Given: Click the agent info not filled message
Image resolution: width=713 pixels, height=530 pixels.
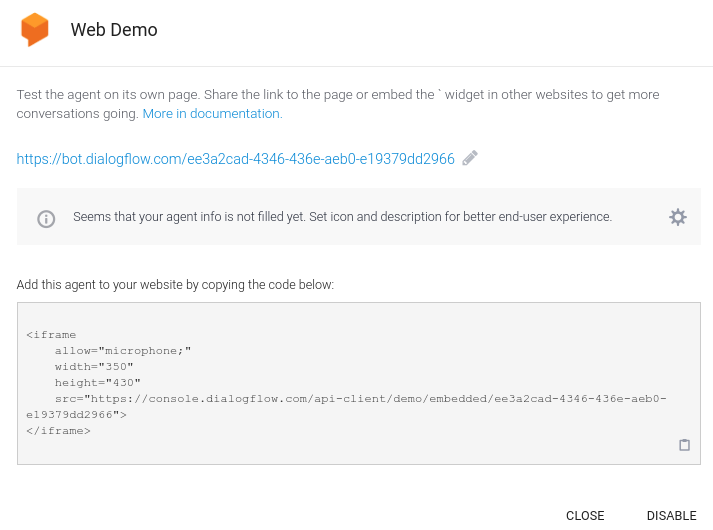Looking at the screenshot, I should coord(342,217).
